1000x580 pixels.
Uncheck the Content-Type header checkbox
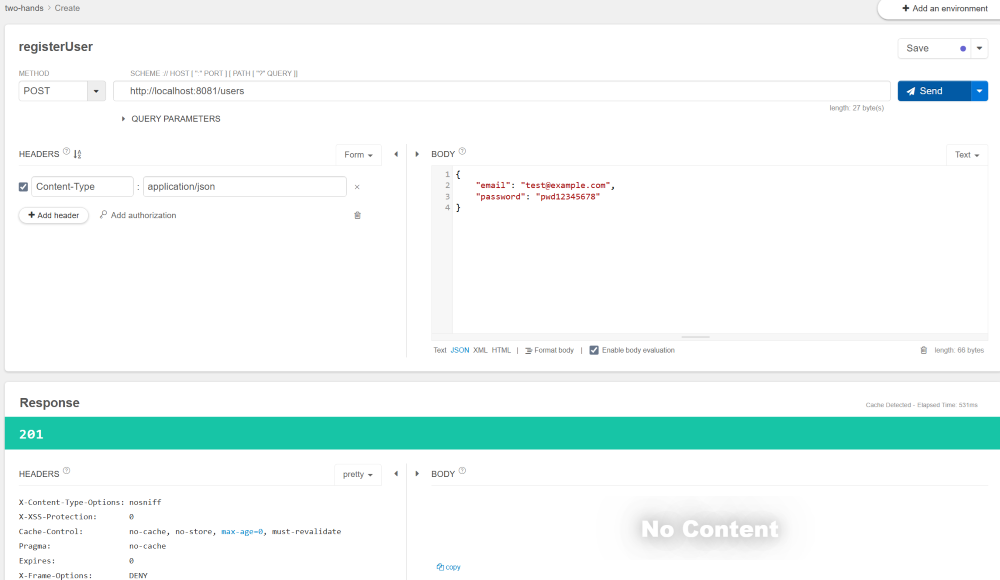[x=23, y=187]
